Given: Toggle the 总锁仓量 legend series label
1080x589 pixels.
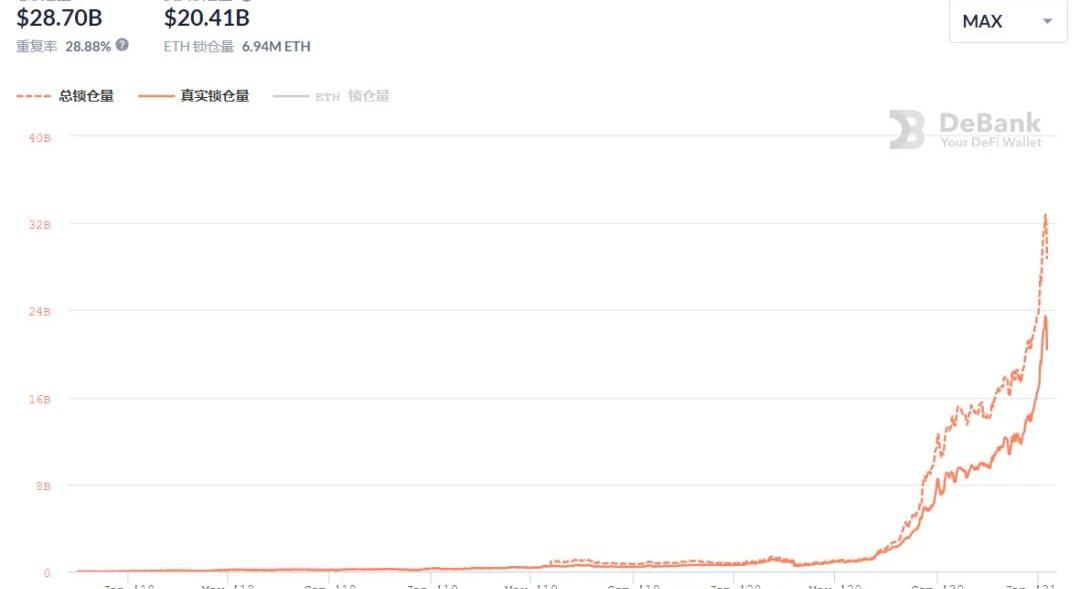Looking at the screenshot, I should tap(86, 96).
